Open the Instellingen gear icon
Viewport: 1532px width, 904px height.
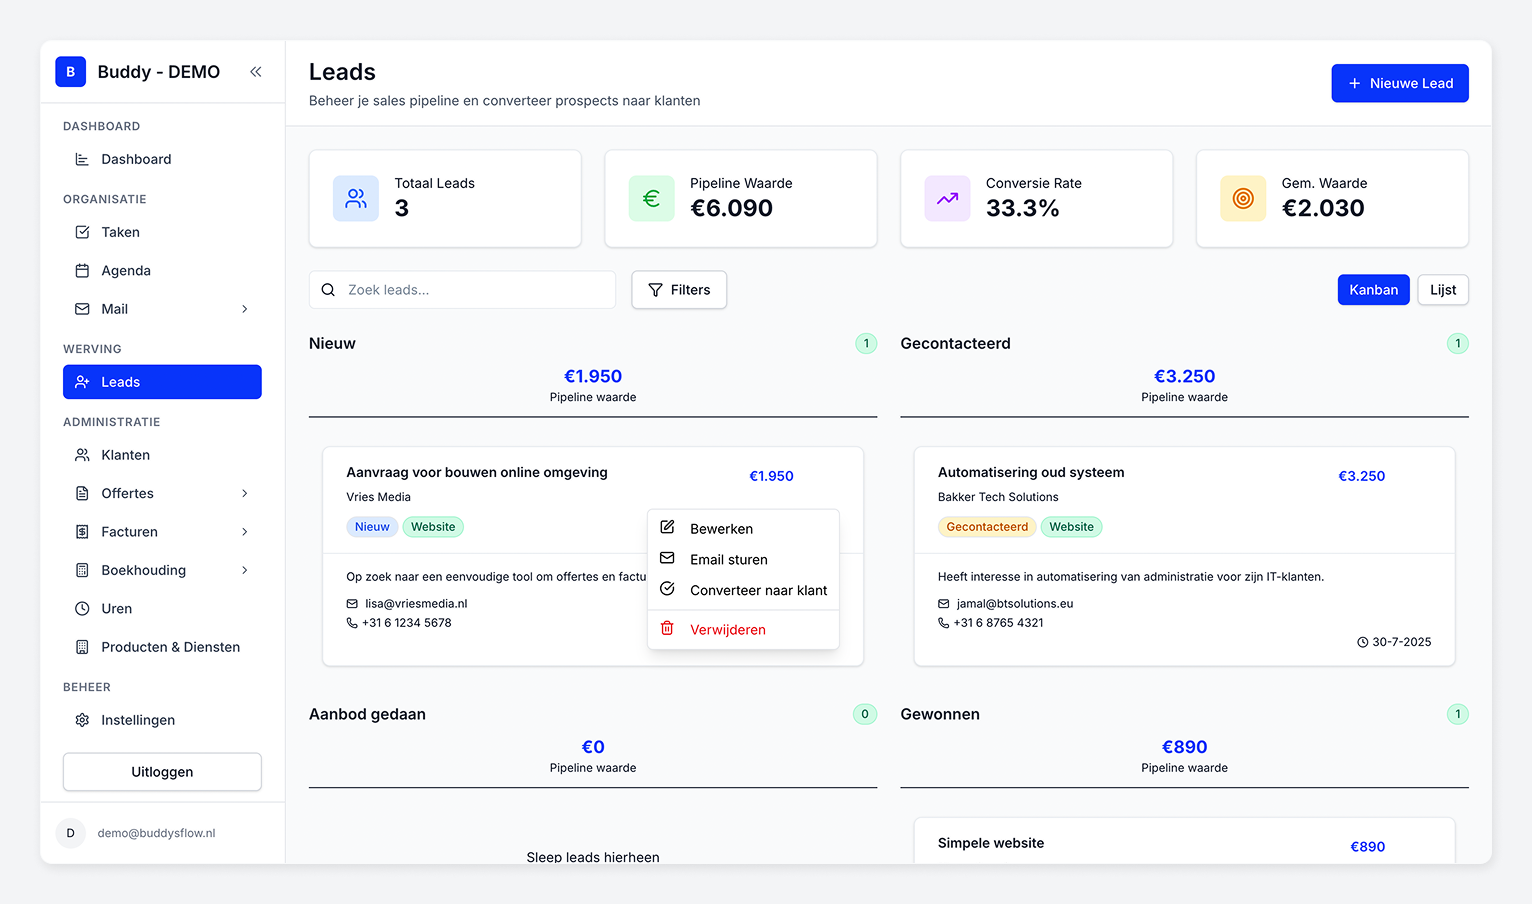pyautogui.click(x=82, y=720)
